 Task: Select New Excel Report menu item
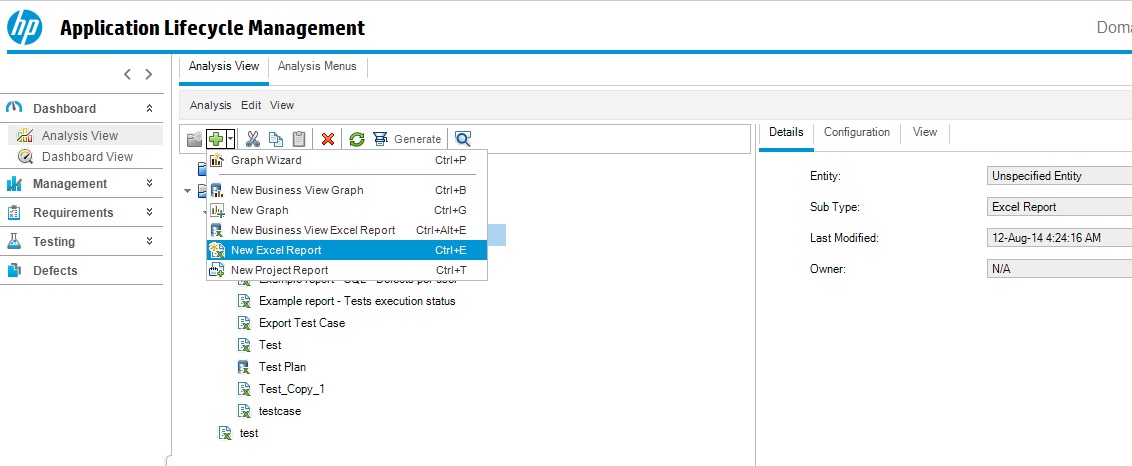click(x=347, y=250)
